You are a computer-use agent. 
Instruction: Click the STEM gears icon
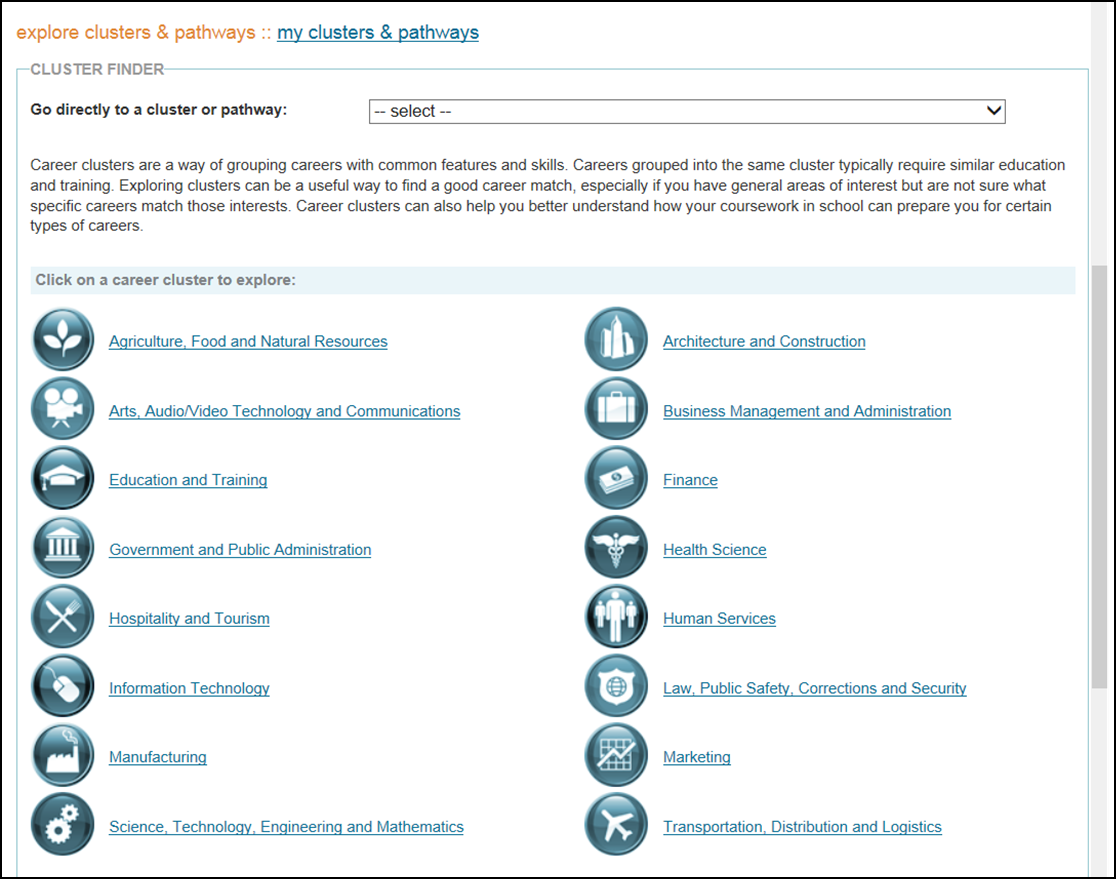coord(63,824)
